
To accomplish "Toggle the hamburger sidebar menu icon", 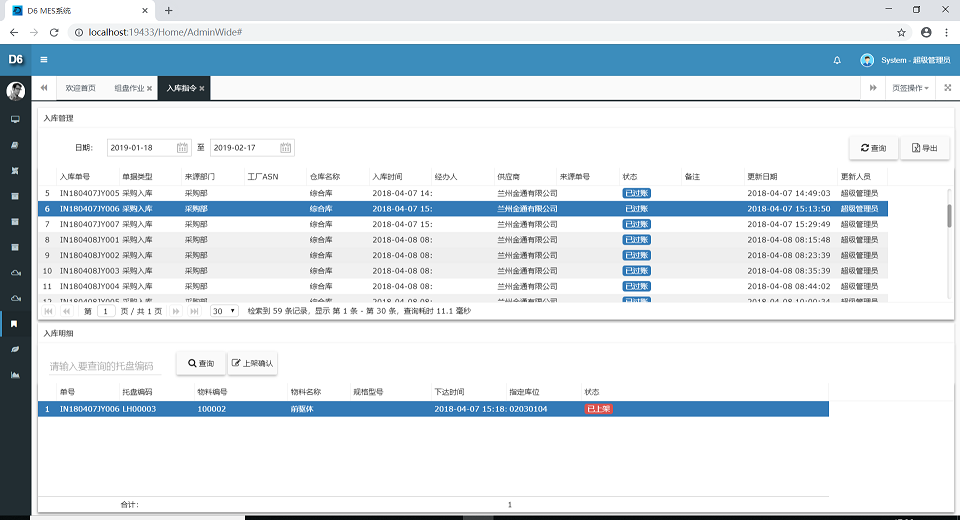I will (x=43, y=59).
